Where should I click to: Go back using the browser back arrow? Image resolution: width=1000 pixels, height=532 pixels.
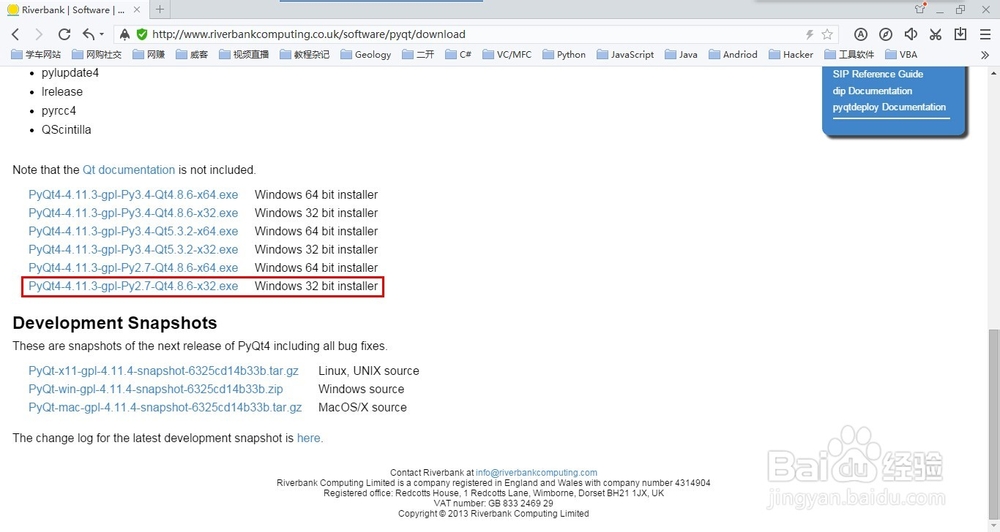(x=16, y=34)
